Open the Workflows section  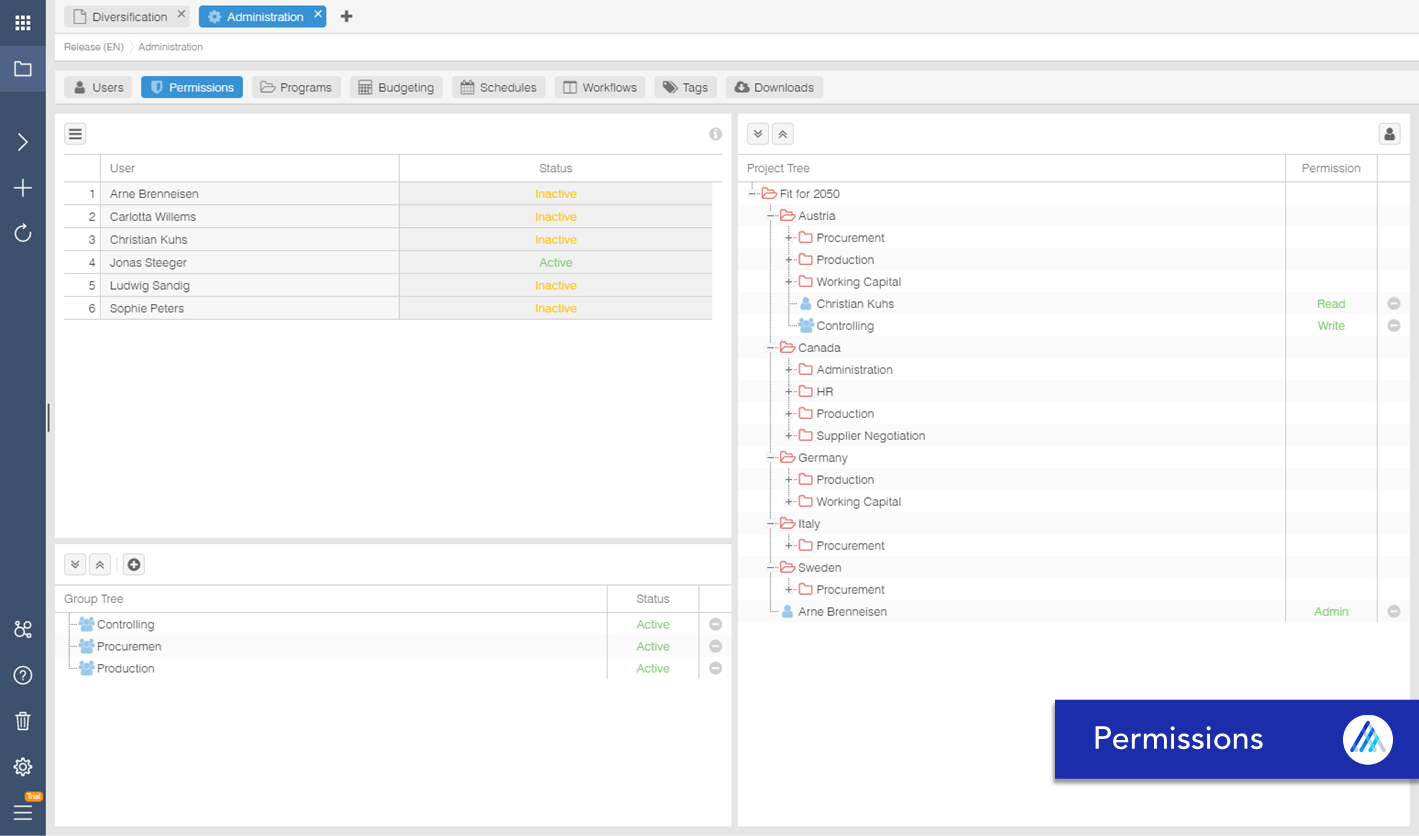coord(599,87)
